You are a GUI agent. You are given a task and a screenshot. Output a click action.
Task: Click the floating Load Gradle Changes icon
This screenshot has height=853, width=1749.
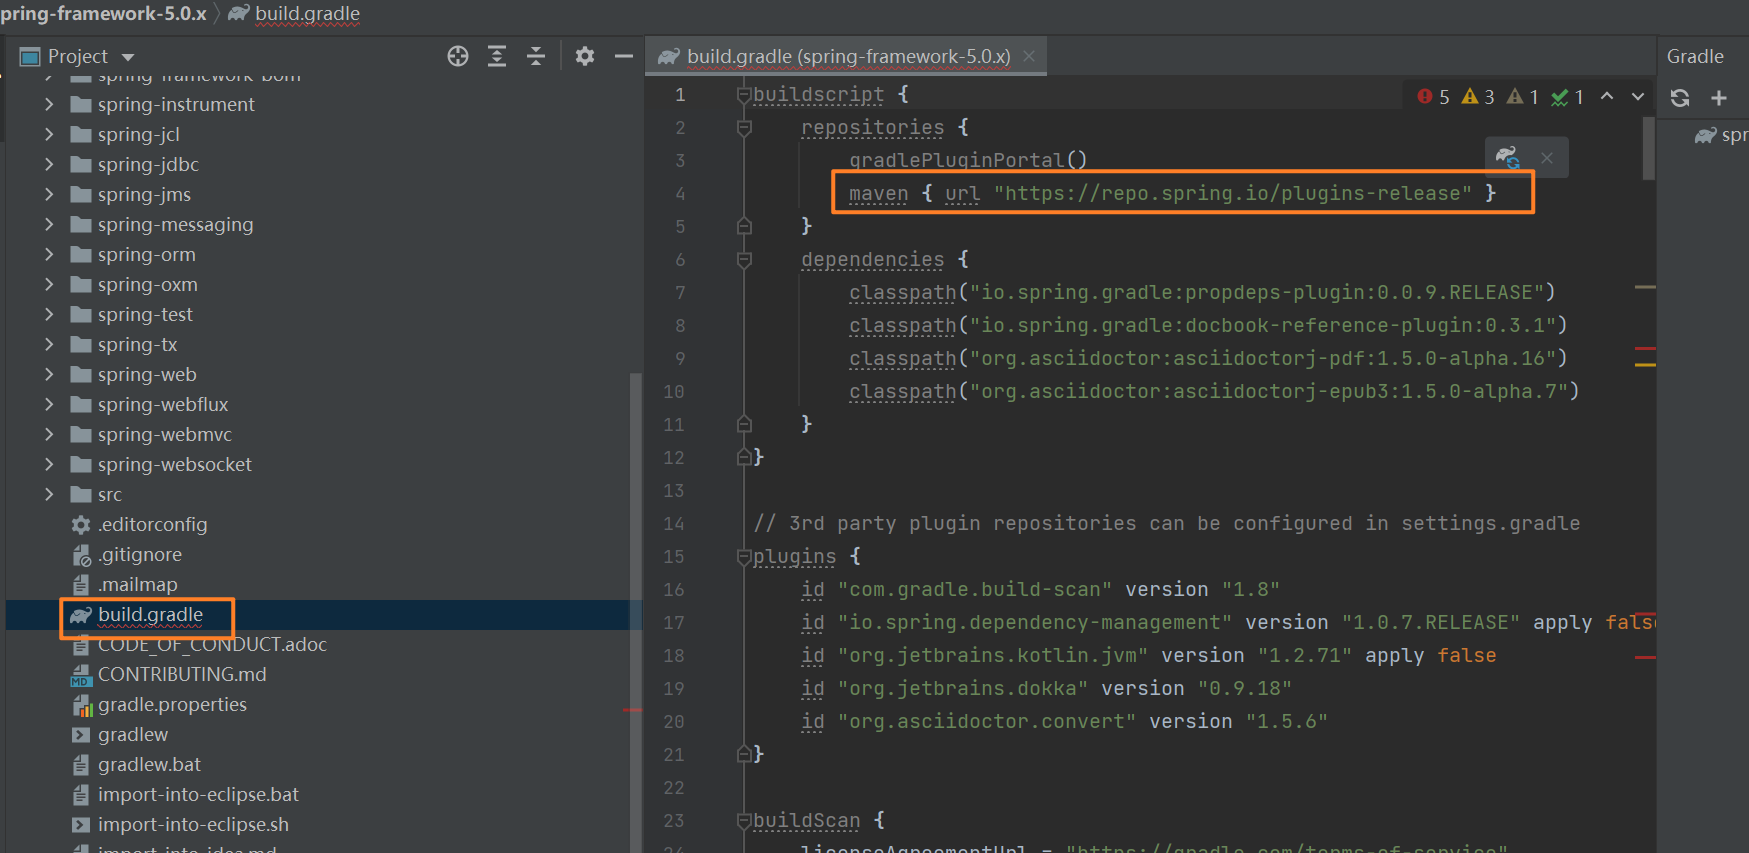[1507, 157]
